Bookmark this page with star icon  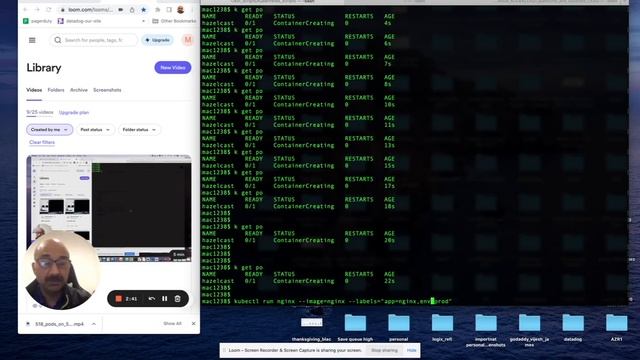tap(143, 9)
